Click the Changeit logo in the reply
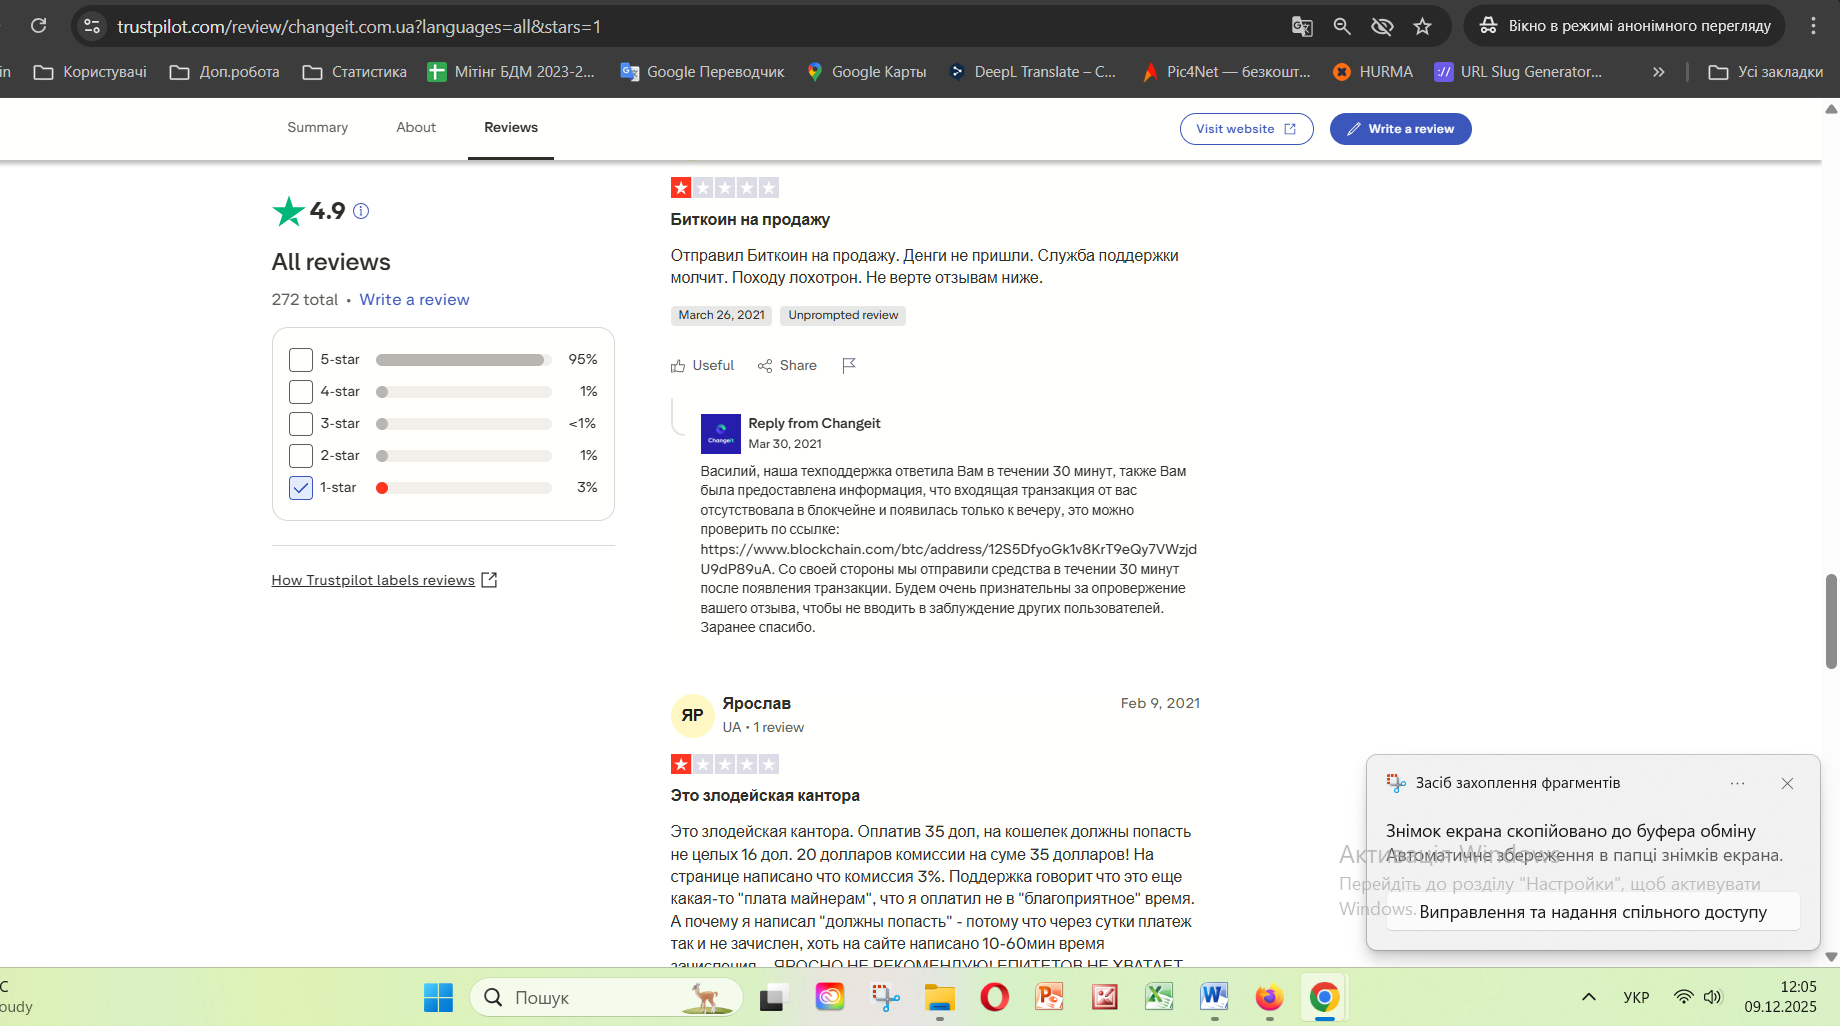The width and height of the screenshot is (1840, 1026). (x=721, y=434)
